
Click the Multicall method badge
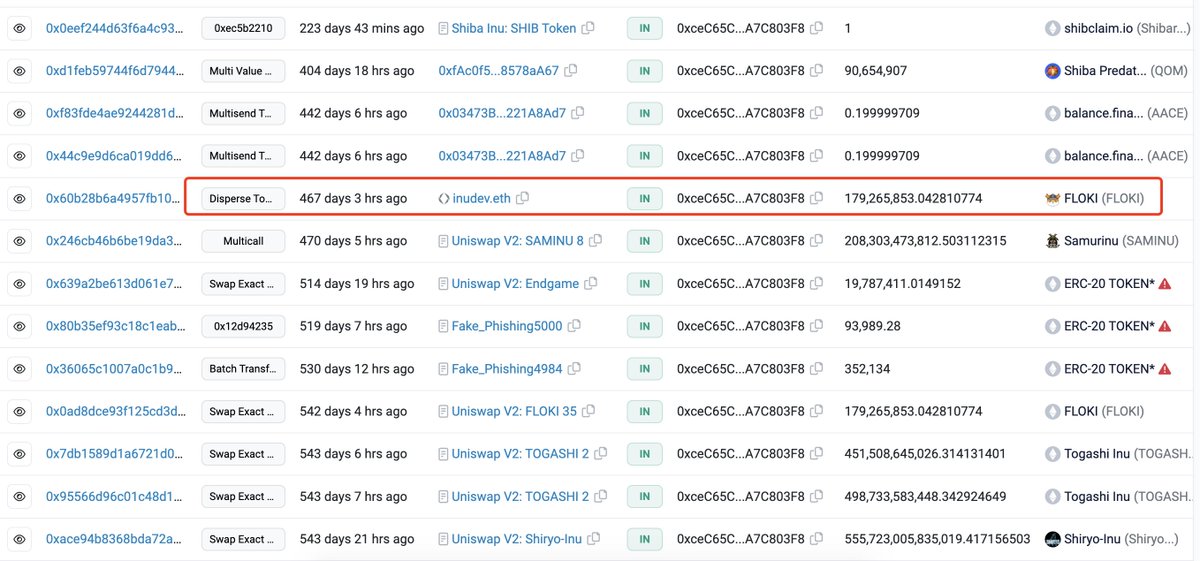pos(243,241)
